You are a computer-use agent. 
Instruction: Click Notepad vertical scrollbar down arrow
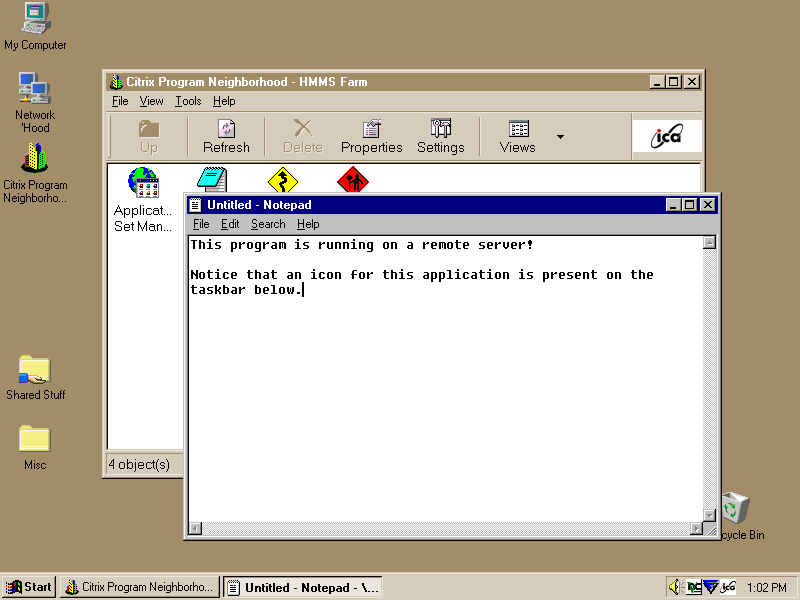pyautogui.click(x=709, y=515)
